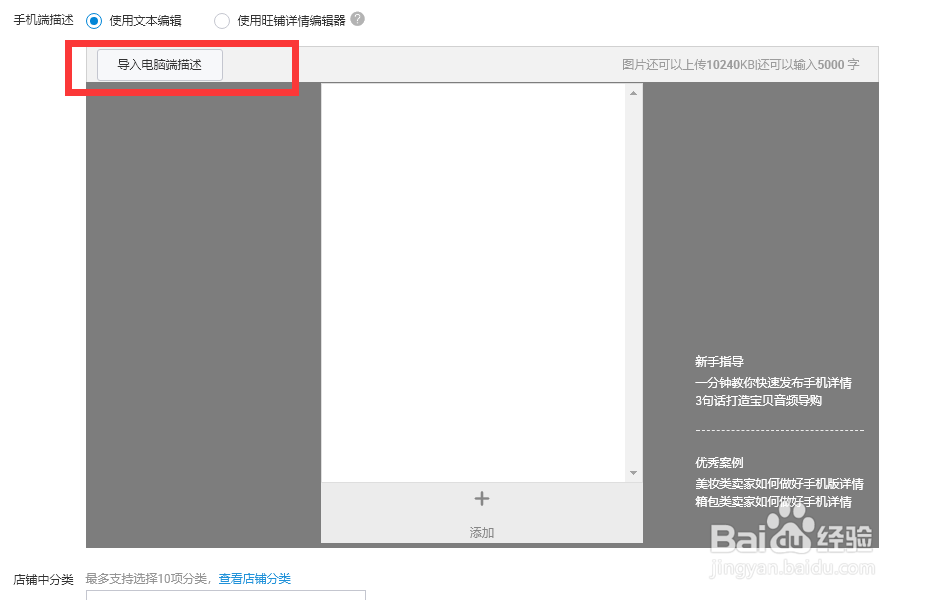Select the 使用文本编辑 radio button
This screenshot has height=600, width=925.
(x=95, y=20)
